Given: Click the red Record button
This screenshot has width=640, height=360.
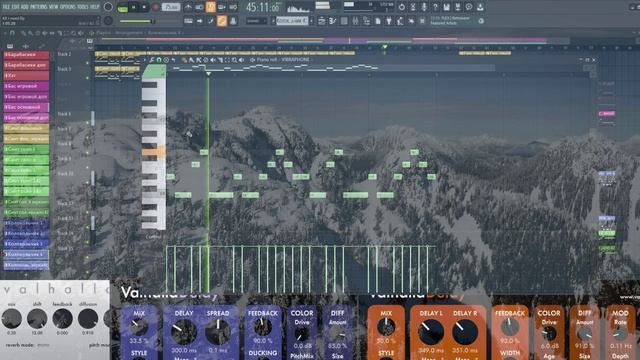Looking at the screenshot, I should (x=156, y=7).
